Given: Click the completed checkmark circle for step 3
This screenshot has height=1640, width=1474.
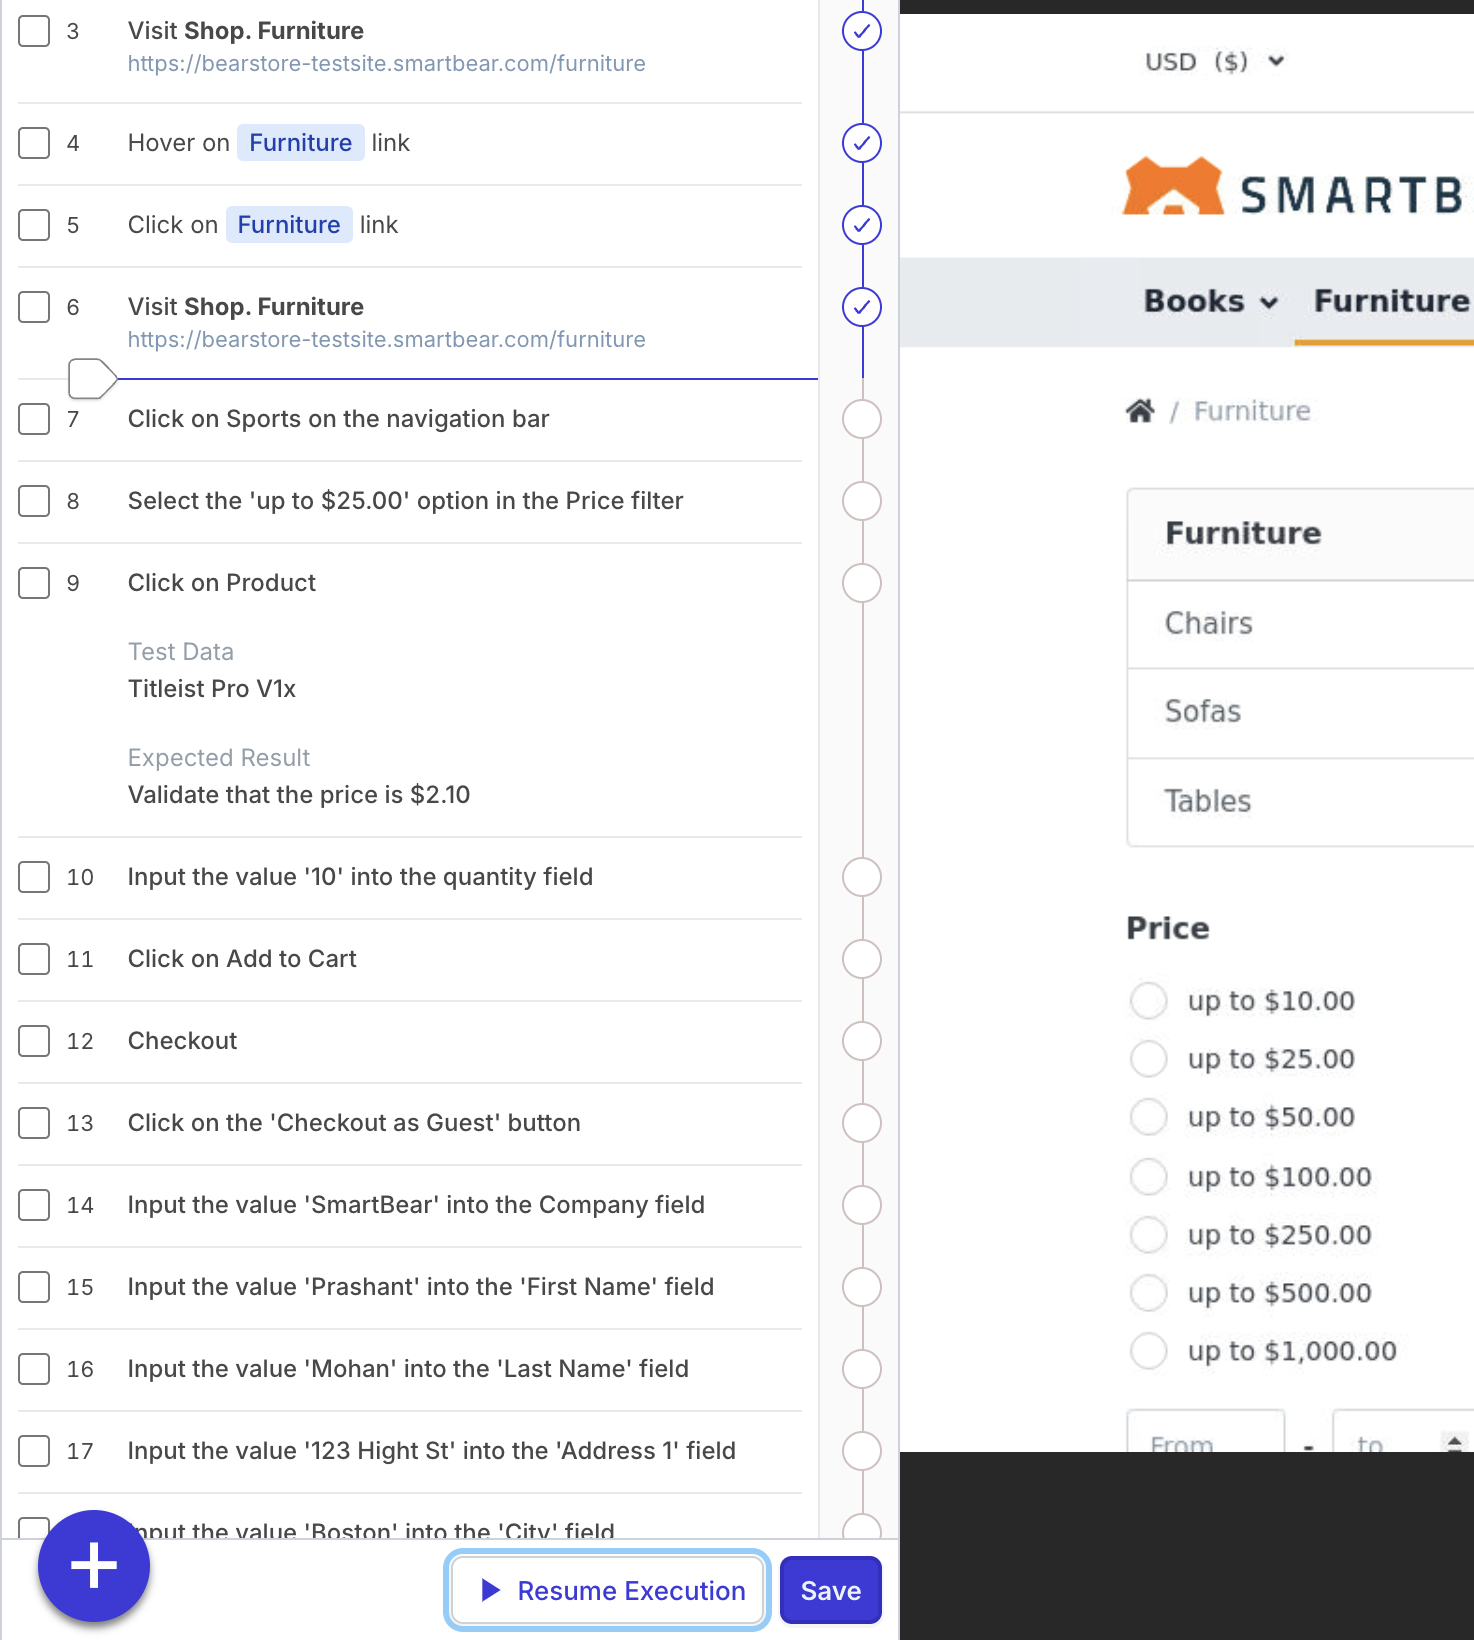Looking at the screenshot, I should (x=861, y=32).
